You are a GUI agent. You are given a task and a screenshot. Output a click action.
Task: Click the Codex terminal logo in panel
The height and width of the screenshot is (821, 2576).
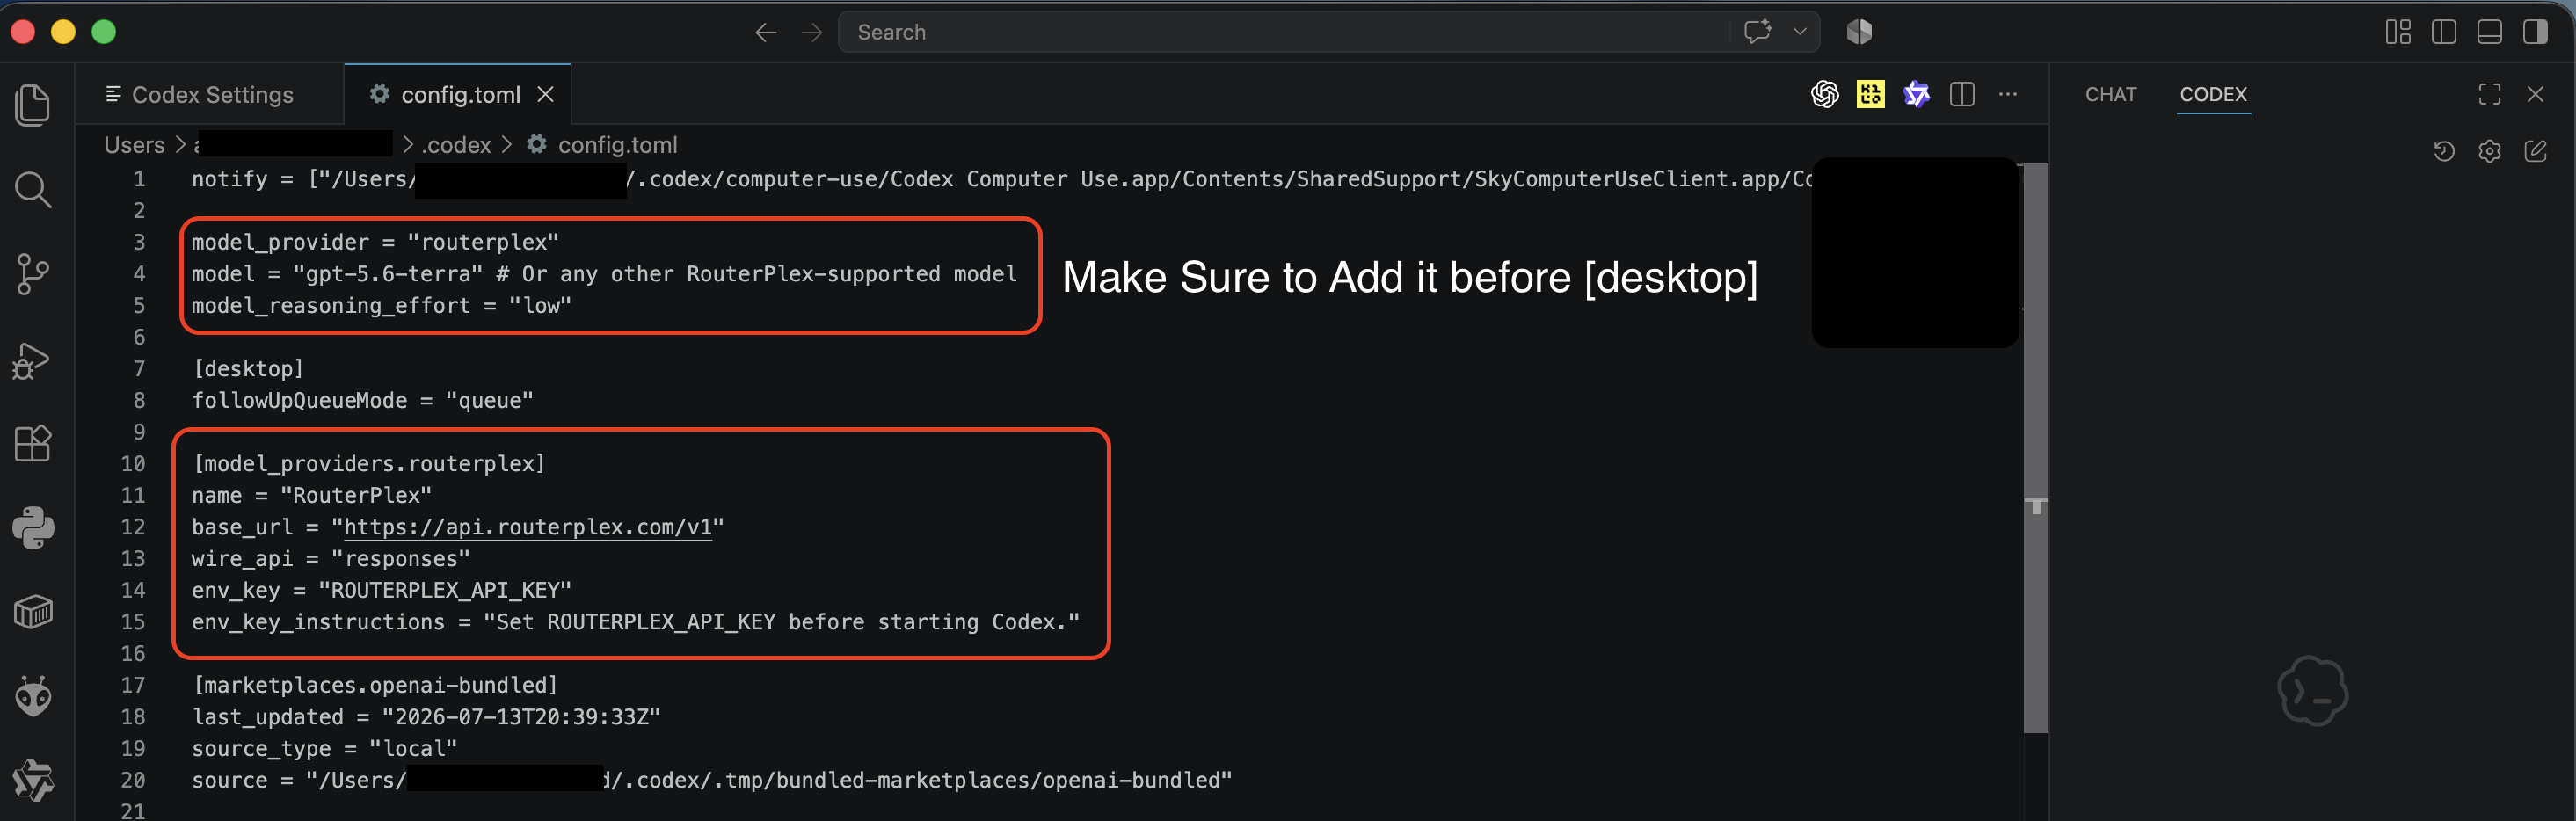point(2312,691)
